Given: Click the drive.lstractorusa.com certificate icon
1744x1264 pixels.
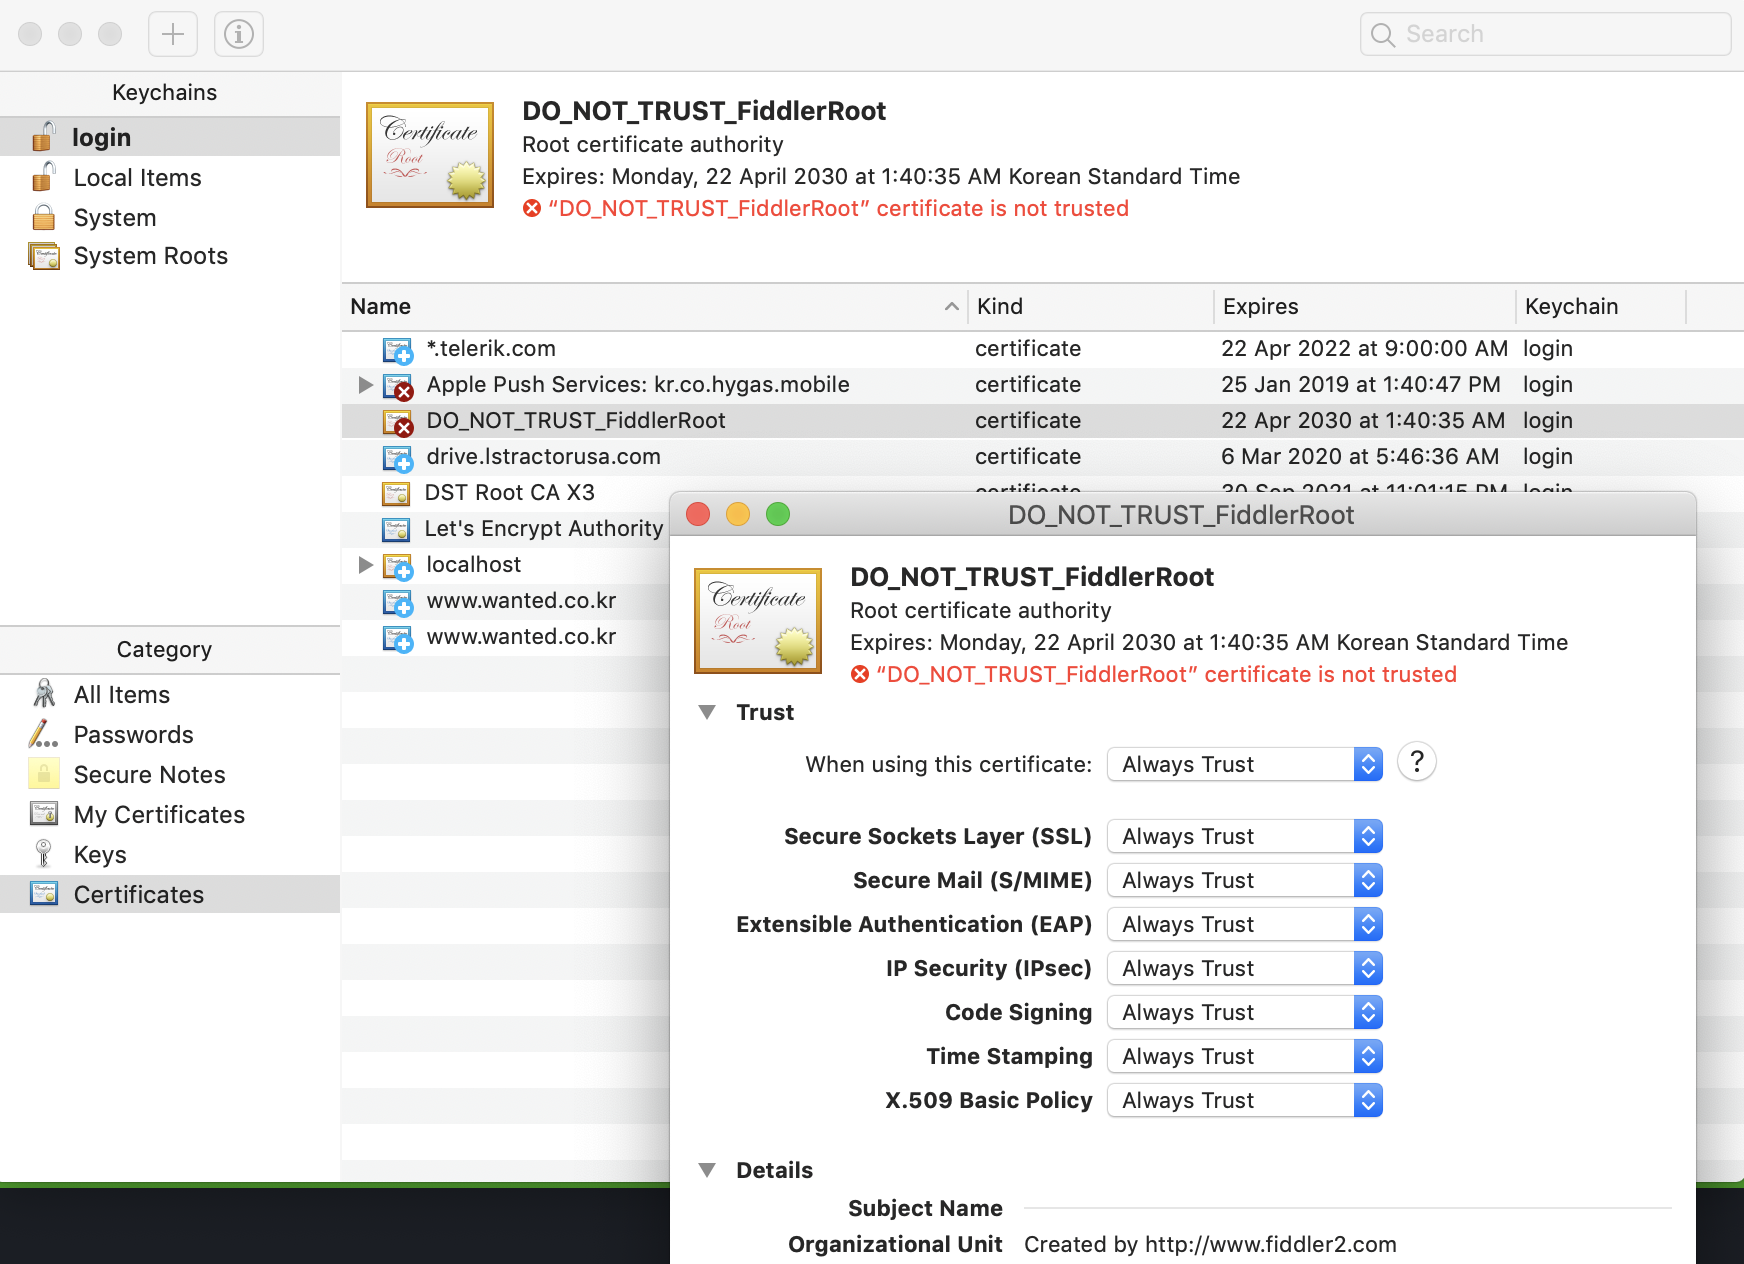Looking at the screenshot, I should click(397, 458).
